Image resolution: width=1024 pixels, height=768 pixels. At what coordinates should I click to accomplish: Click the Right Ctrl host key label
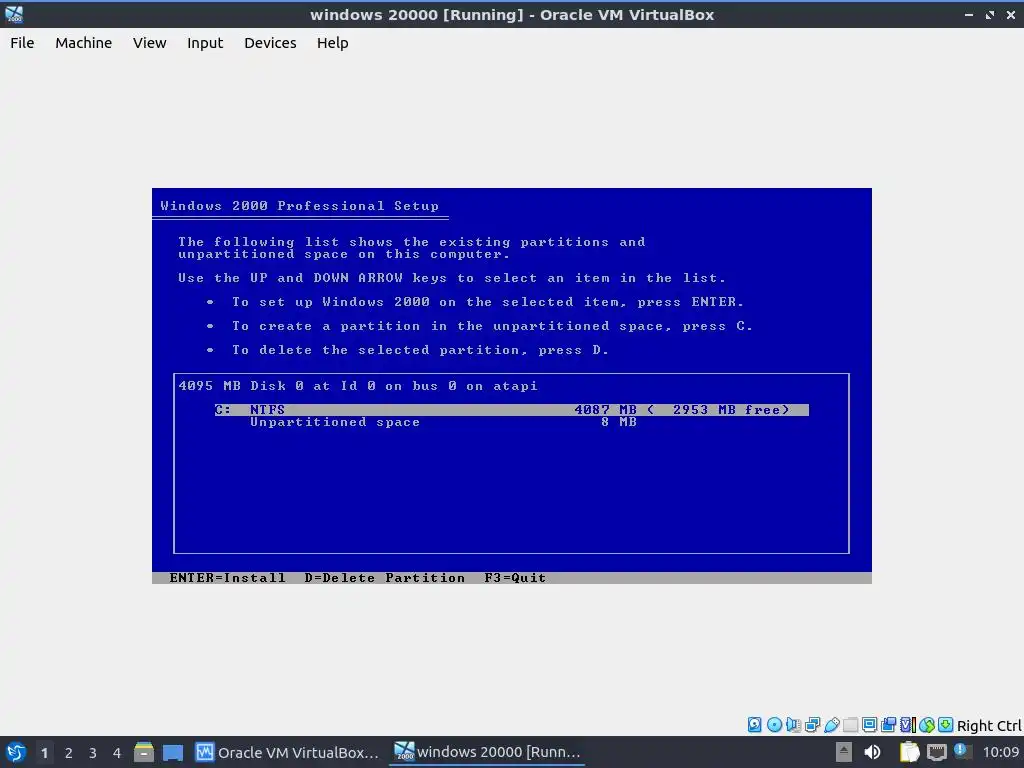[989, 726]
